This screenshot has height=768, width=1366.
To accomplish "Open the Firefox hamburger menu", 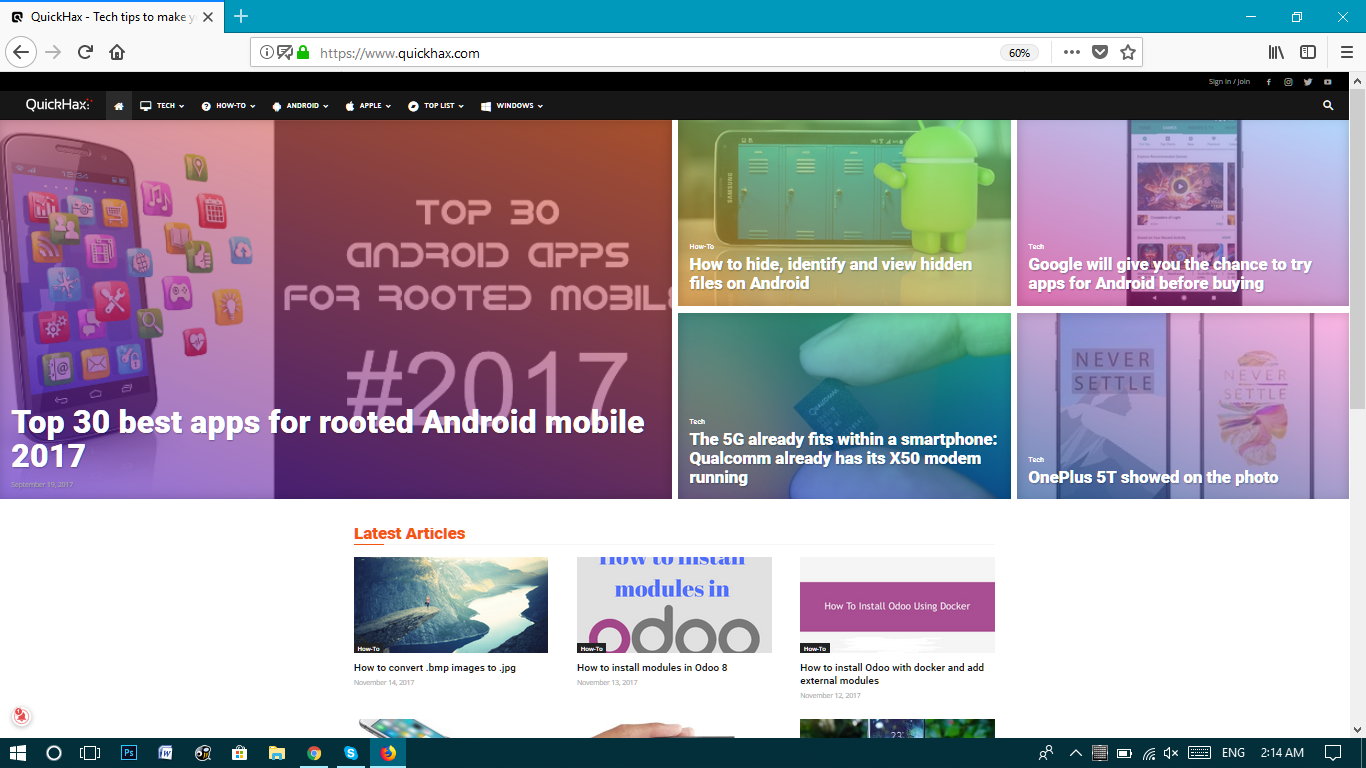I will (1347, 52).
